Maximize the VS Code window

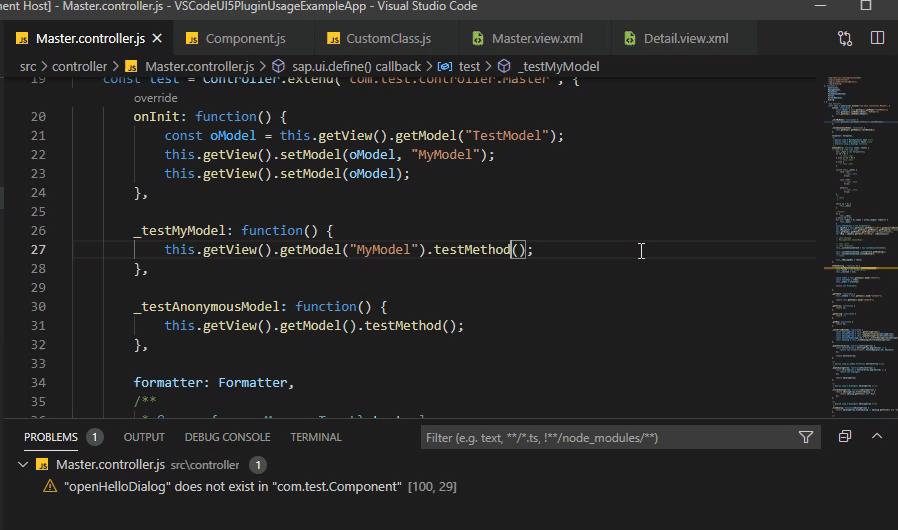866,6
